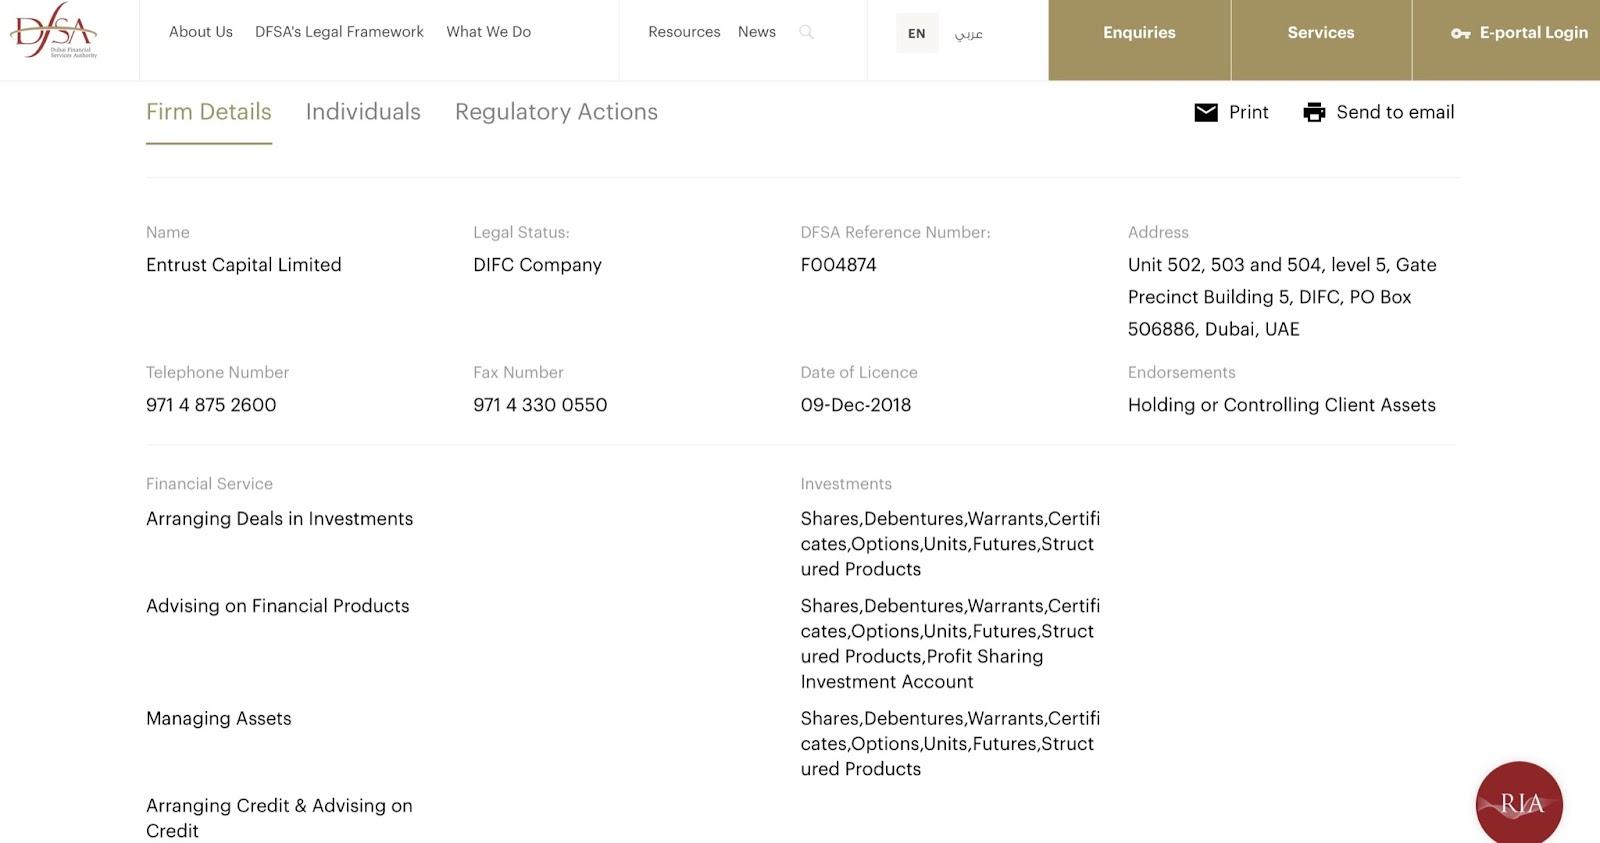Image resolution: width=1600 pixels, height=843 pixels.
Task: Click the Date of Licence label
Action: 859,372
